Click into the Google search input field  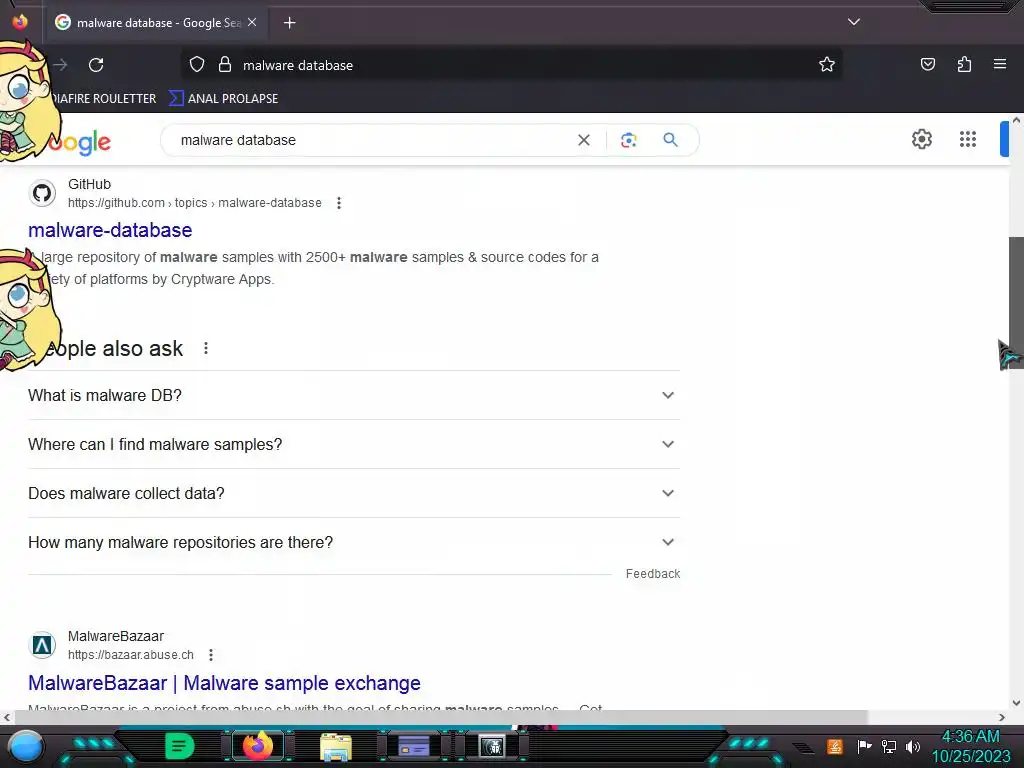click(x=372, y=140)
